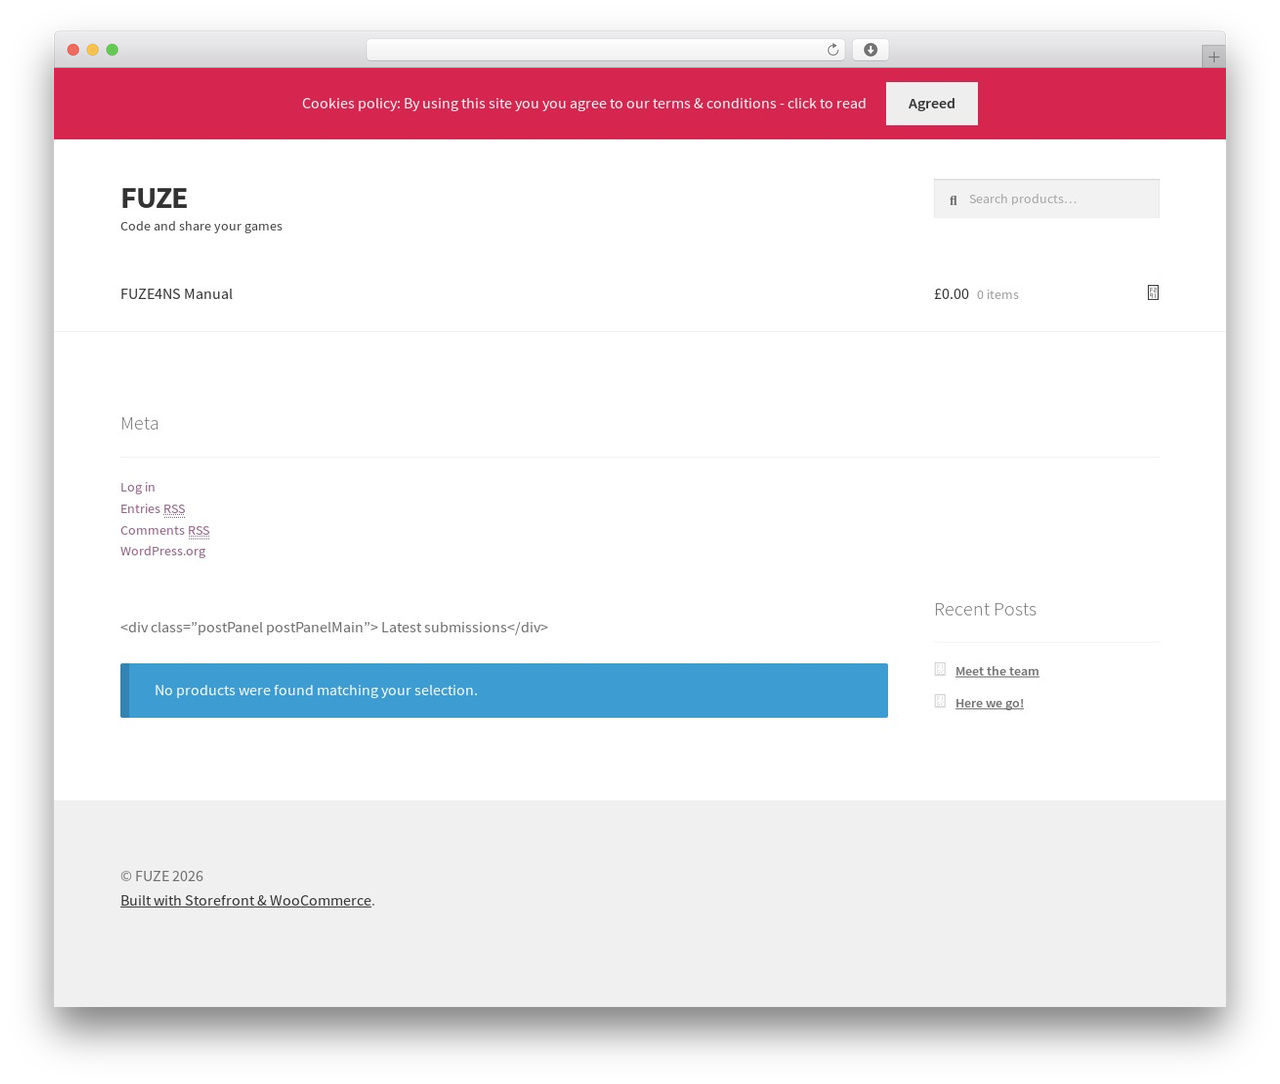
Task: Open the Meet the team post
Action: (x=997, y=671)
